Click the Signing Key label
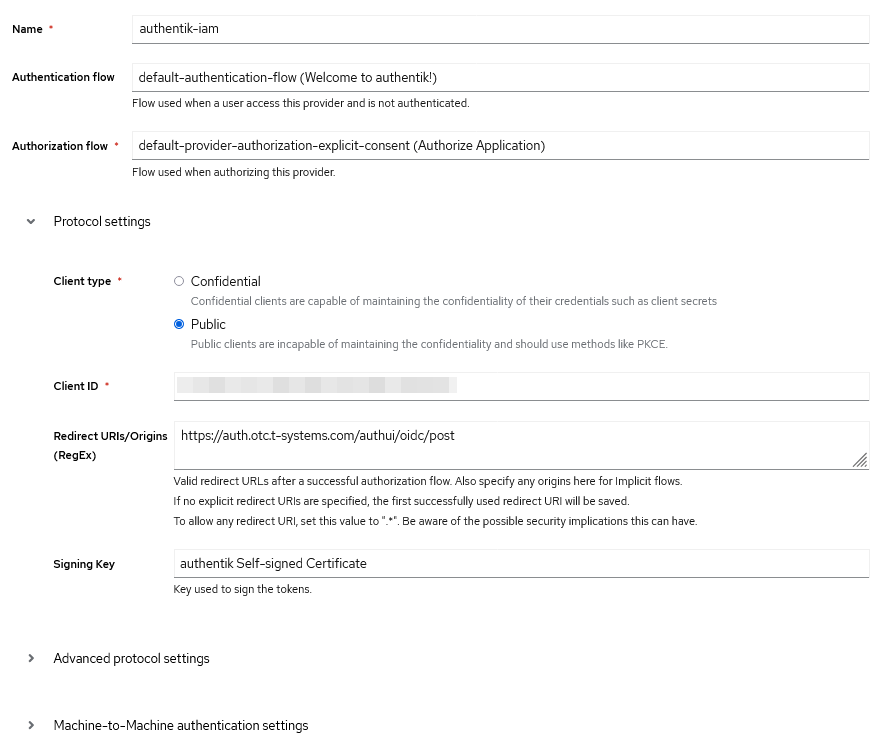The image size is (885, 753). point(84,564)
